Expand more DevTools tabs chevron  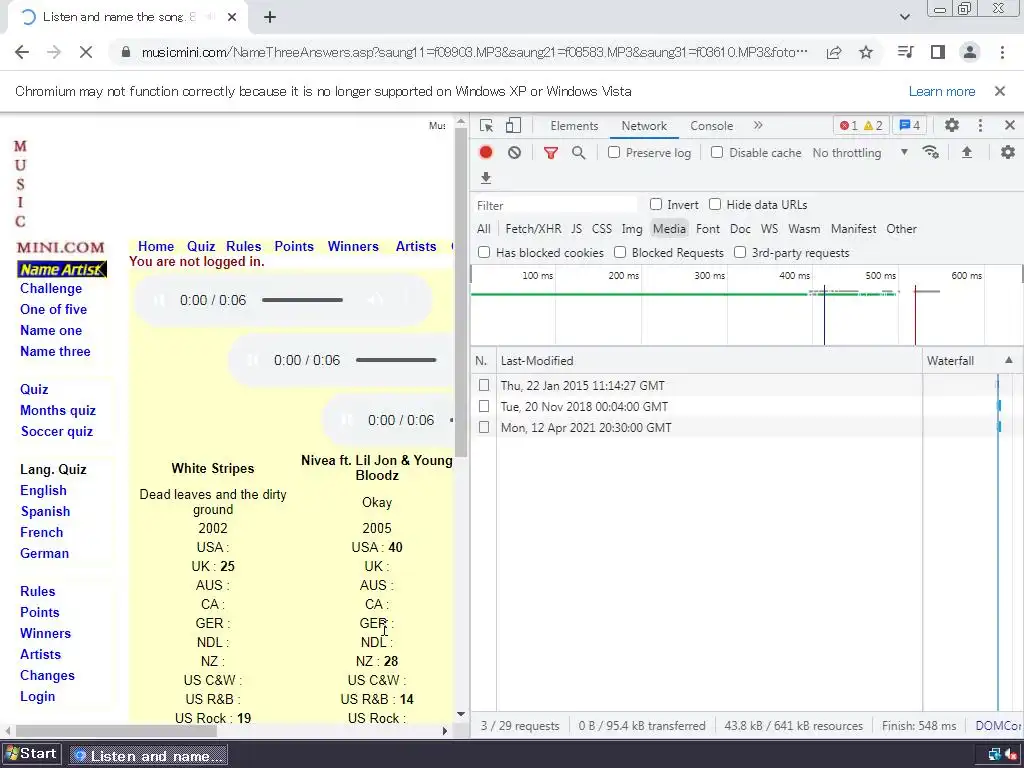click(x=758, y=125)
